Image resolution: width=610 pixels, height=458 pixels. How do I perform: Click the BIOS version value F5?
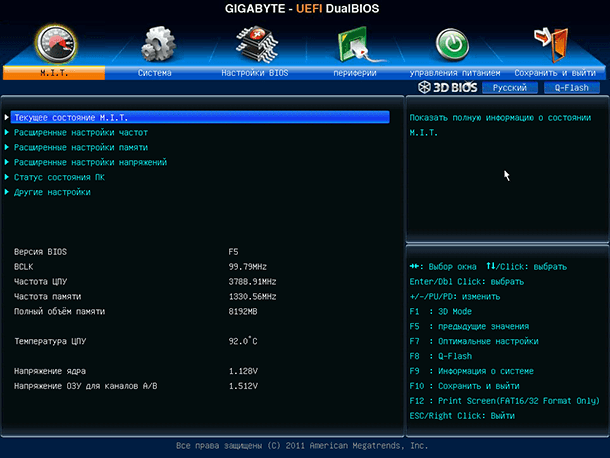pyautogui.click(x=233, y=252)
